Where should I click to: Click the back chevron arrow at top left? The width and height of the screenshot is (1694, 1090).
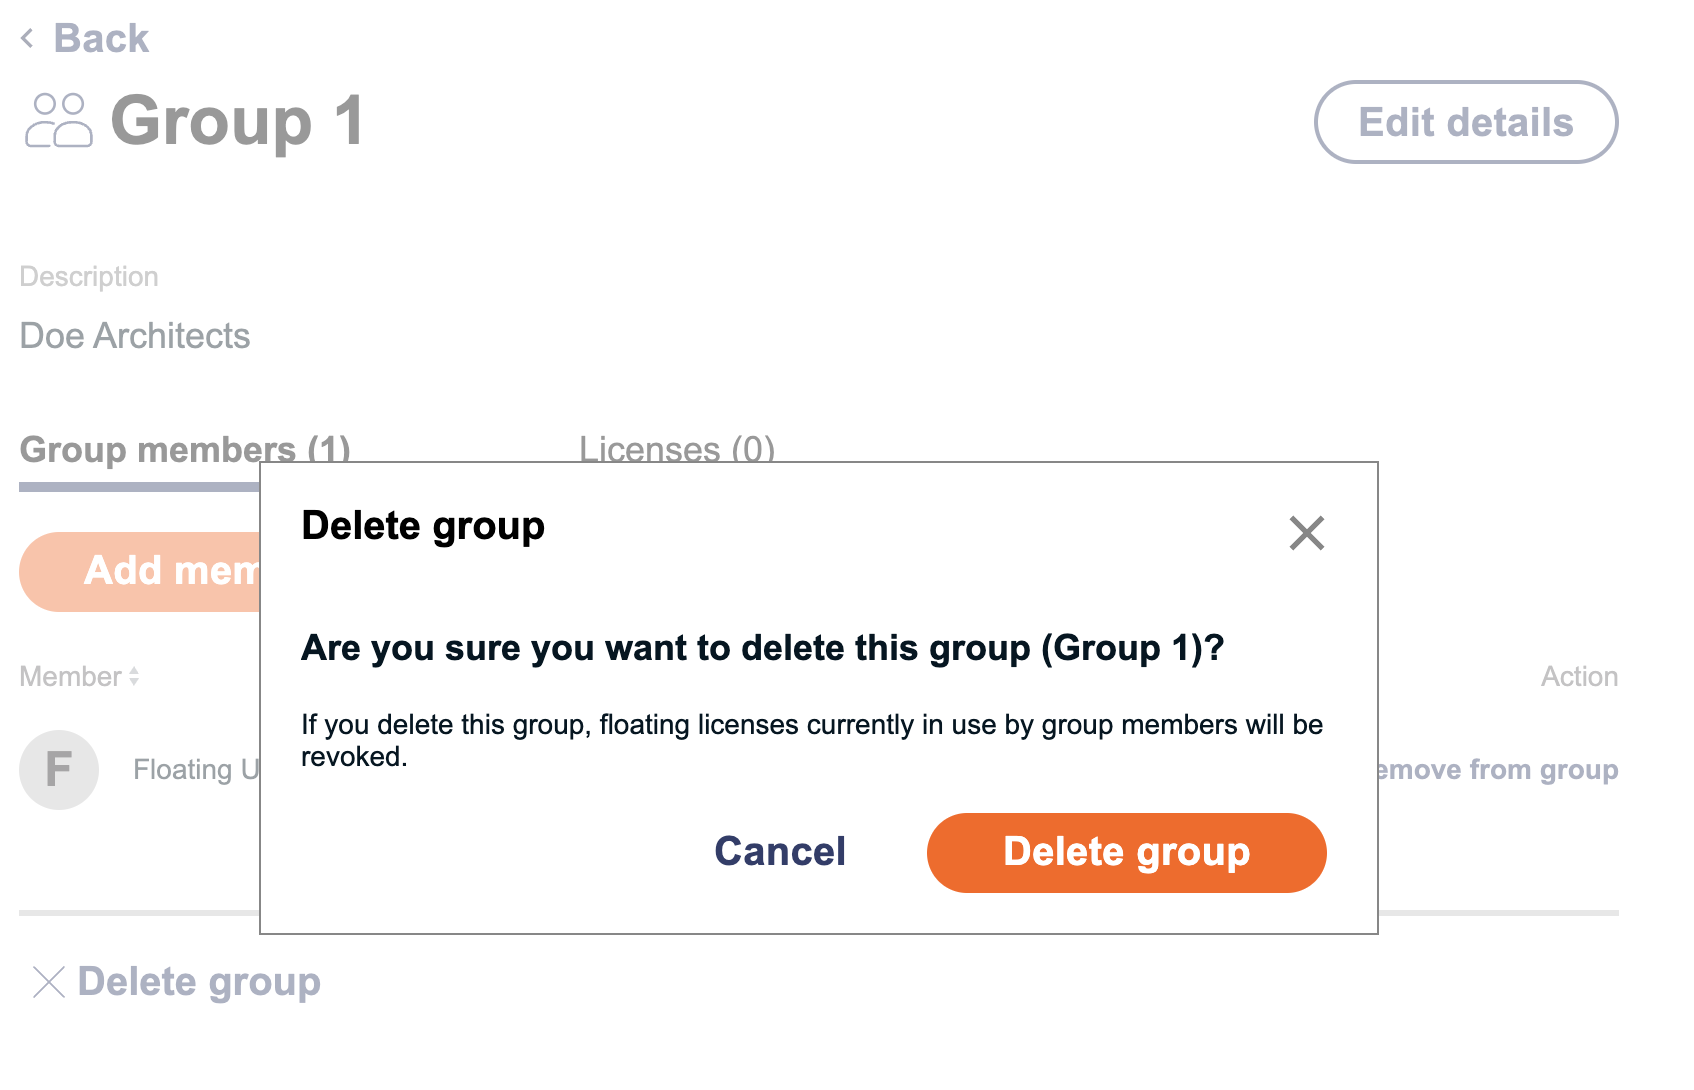25,38
